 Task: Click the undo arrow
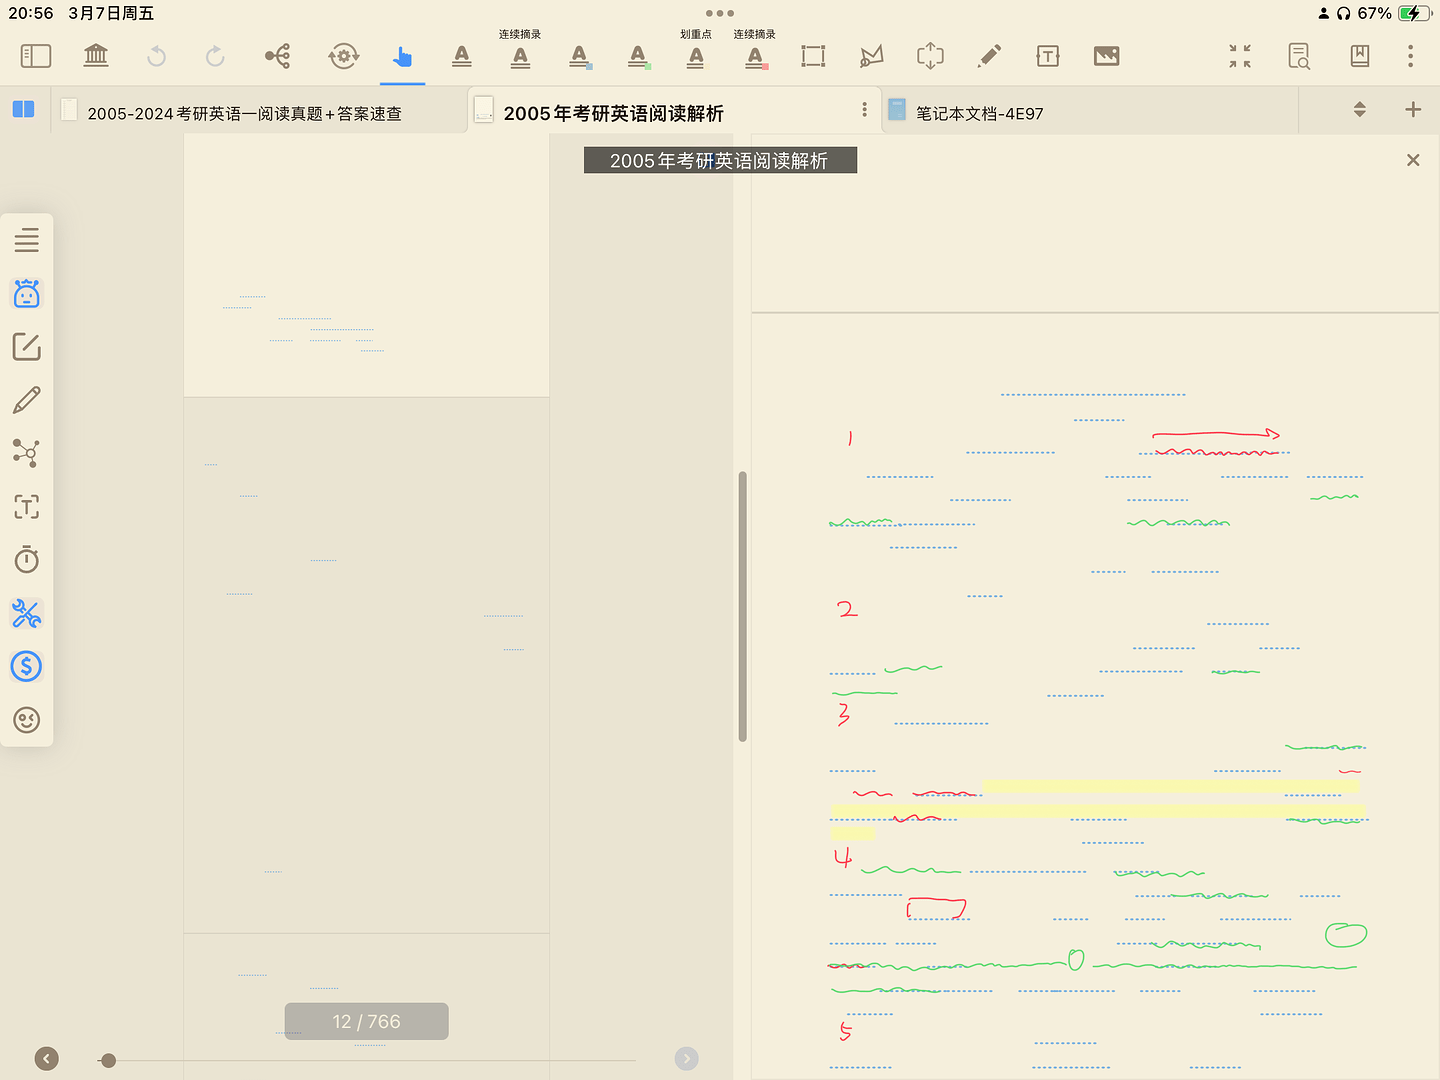pos(156,57)
